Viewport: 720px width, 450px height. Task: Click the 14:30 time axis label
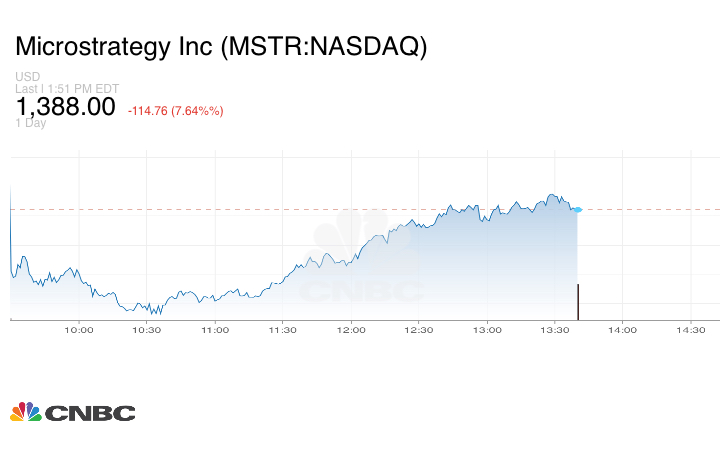coord(690,330)
